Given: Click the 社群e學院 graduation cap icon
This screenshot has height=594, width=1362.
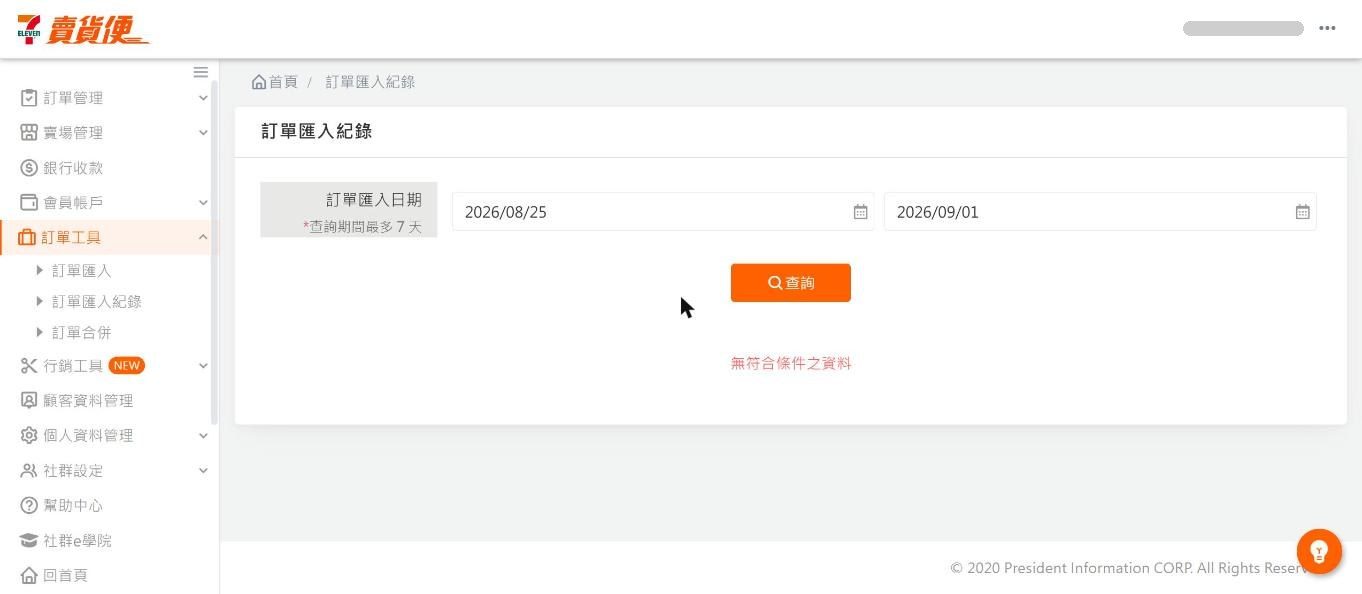Looking at the screenshot, I should (x=29, y=540).
